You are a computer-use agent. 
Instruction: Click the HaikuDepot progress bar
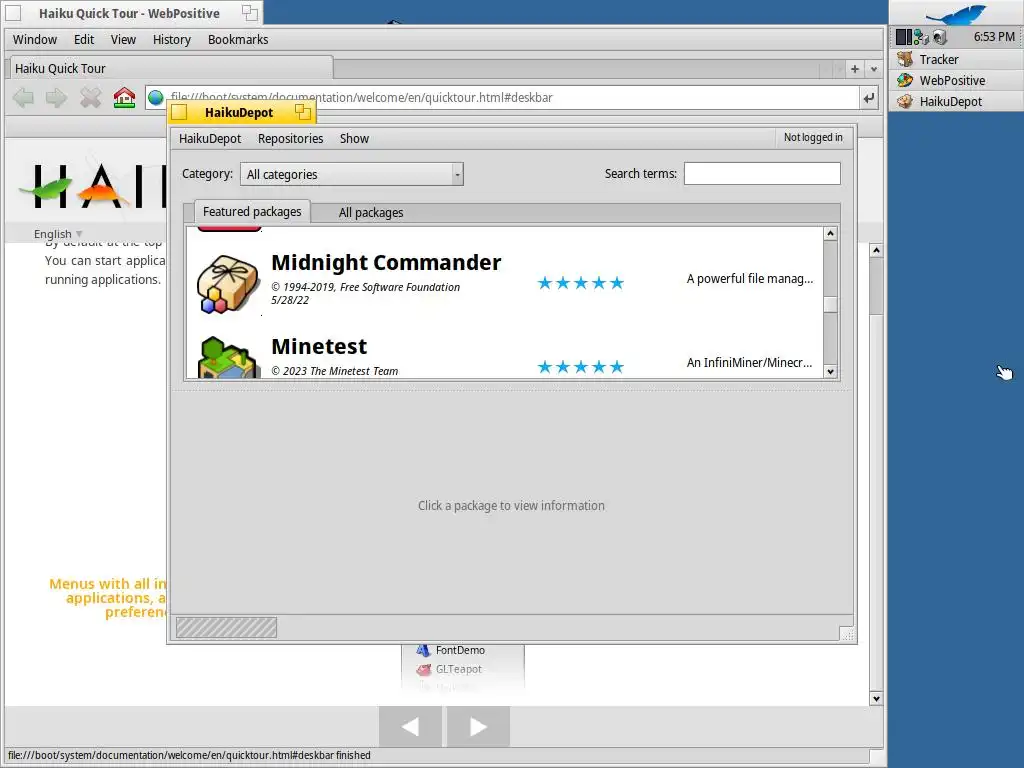[227, 628]
